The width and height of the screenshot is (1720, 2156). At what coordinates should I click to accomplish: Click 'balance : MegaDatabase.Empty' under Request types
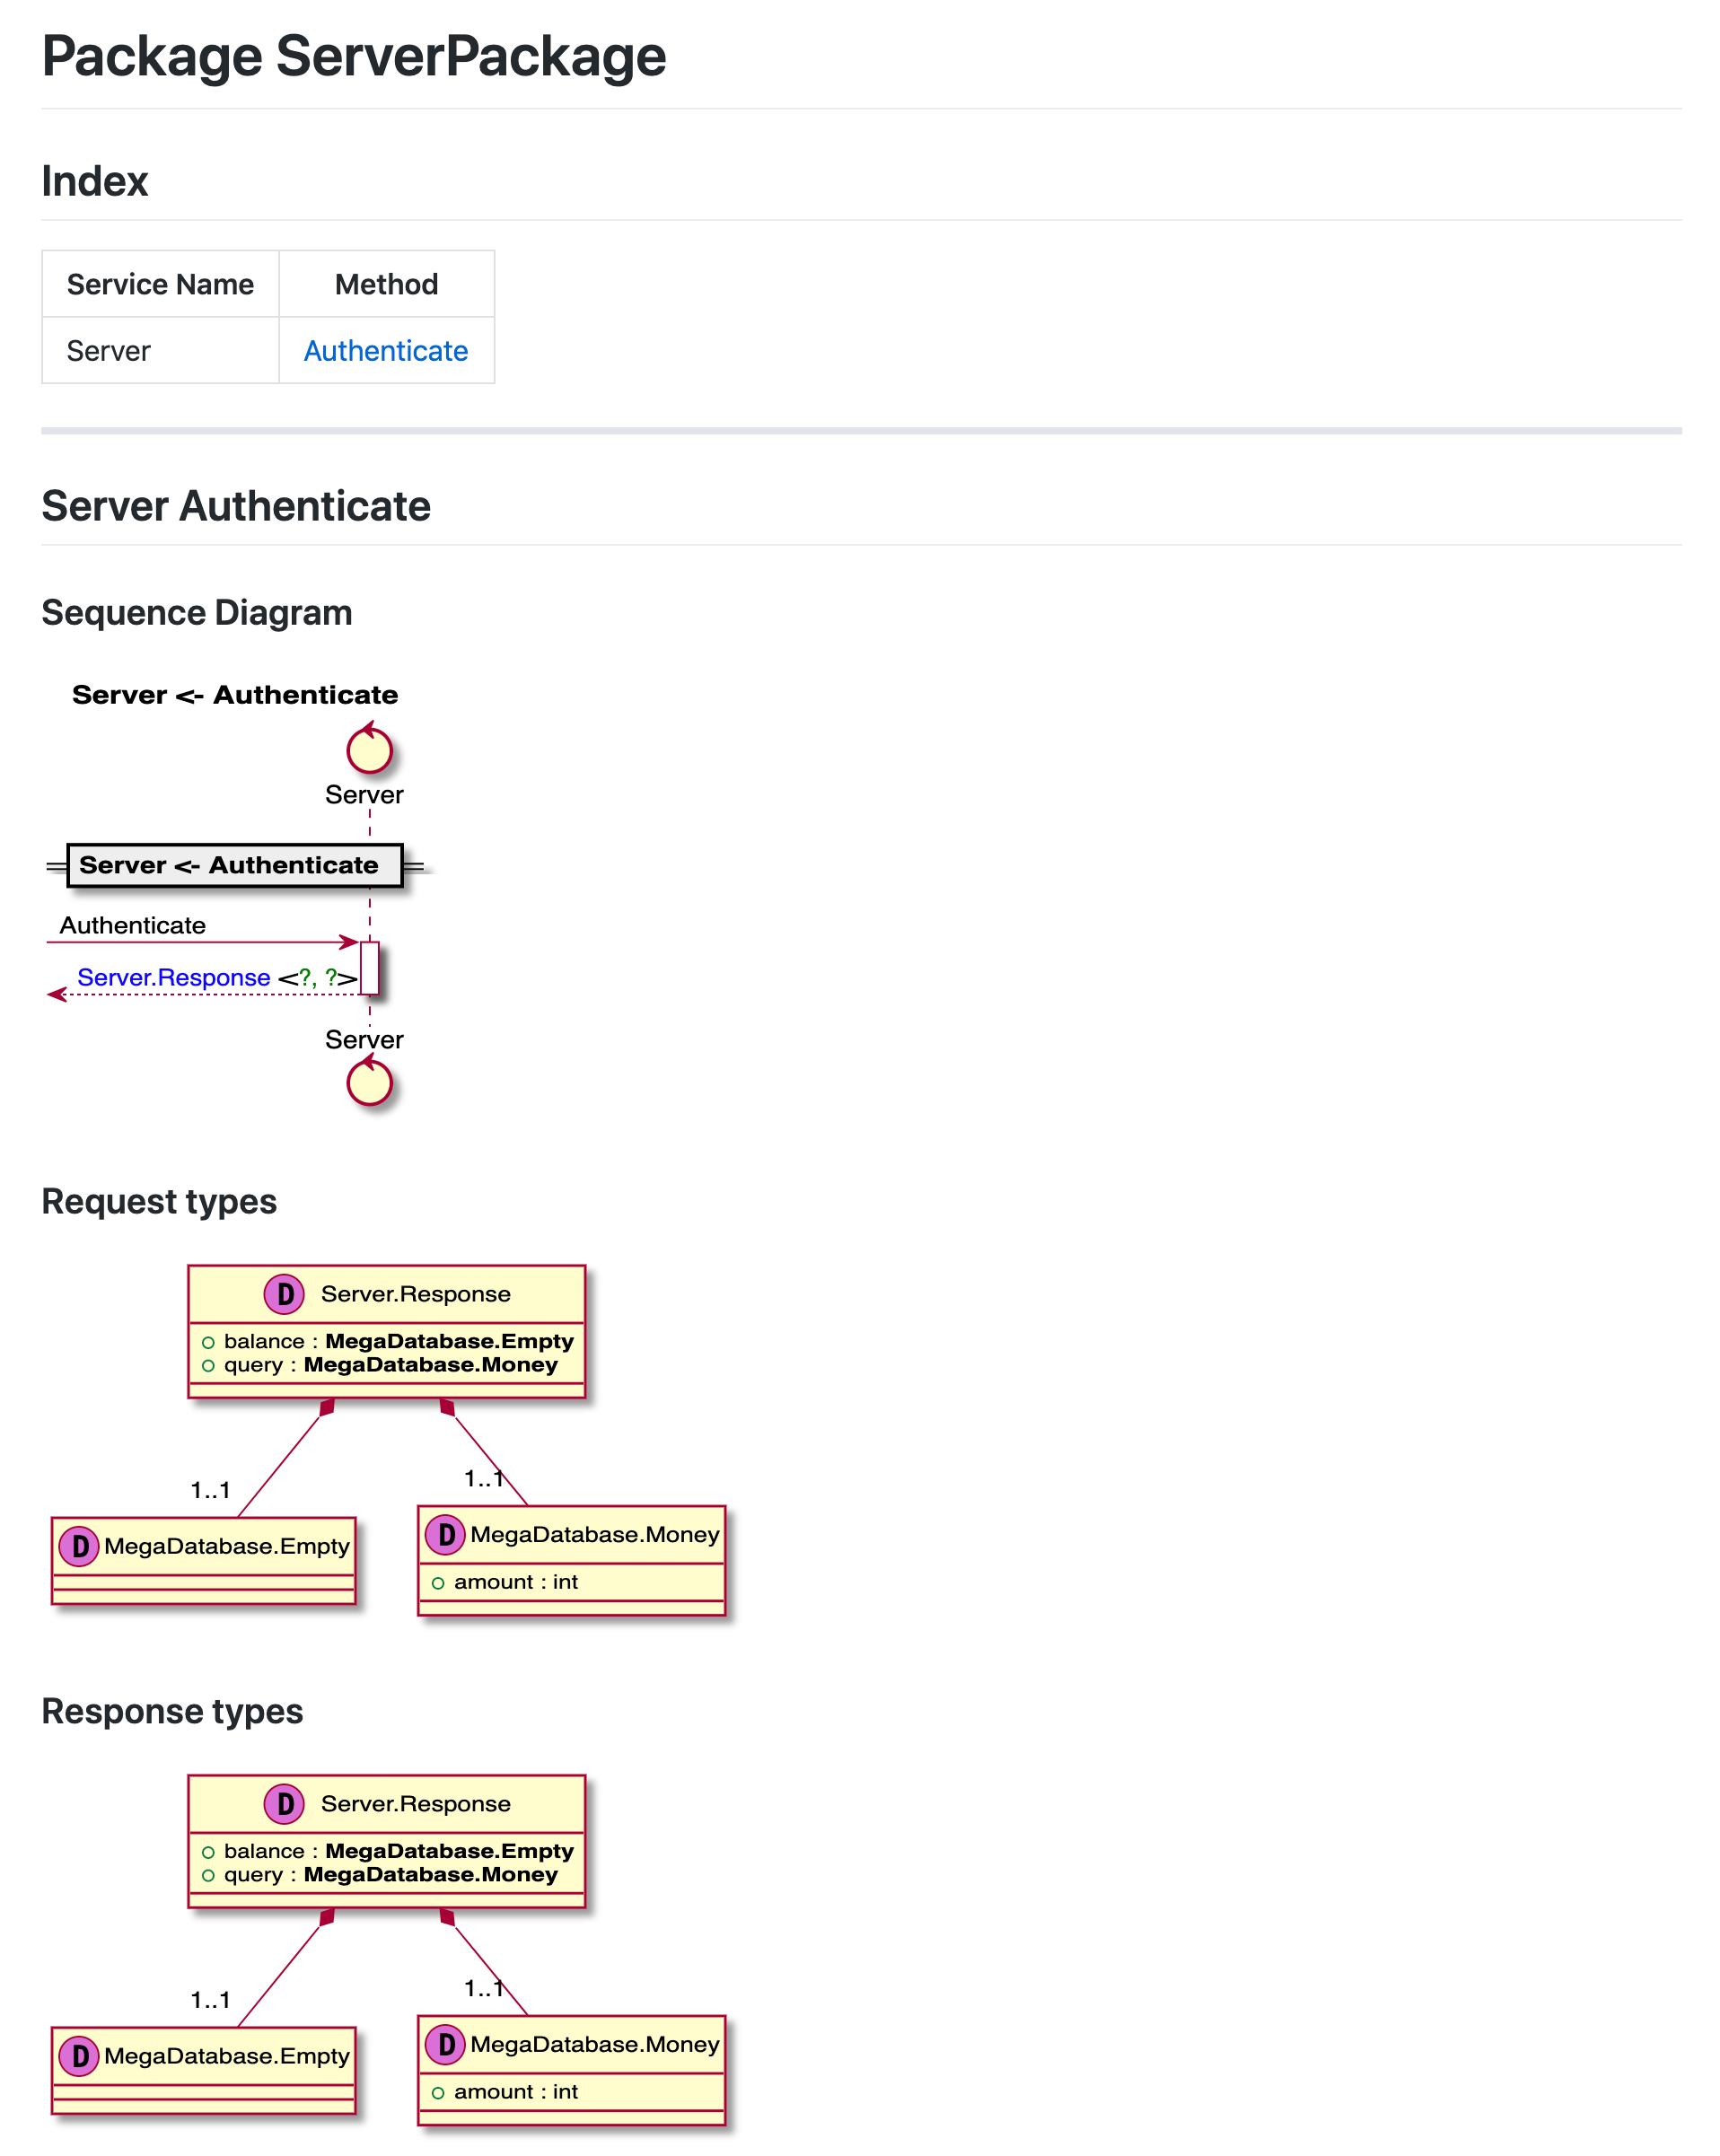click(399, 1341)
